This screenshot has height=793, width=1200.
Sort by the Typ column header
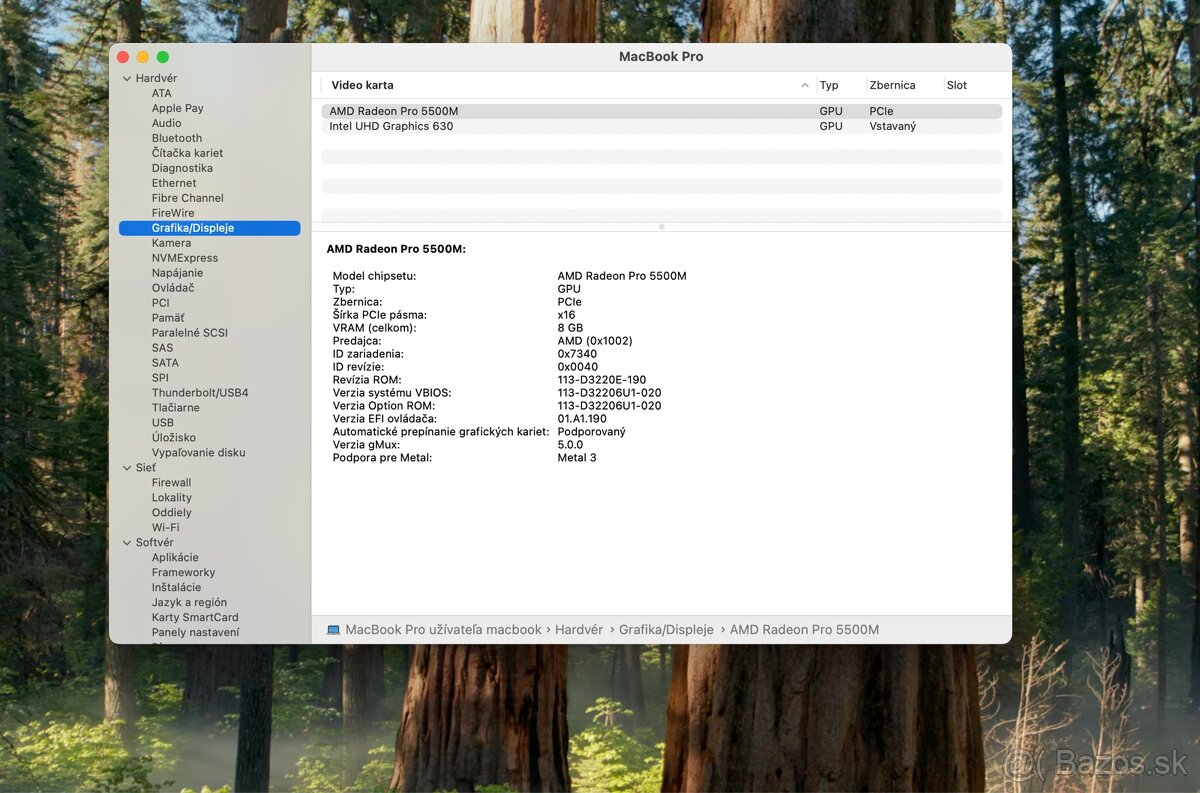pos(829,86)
